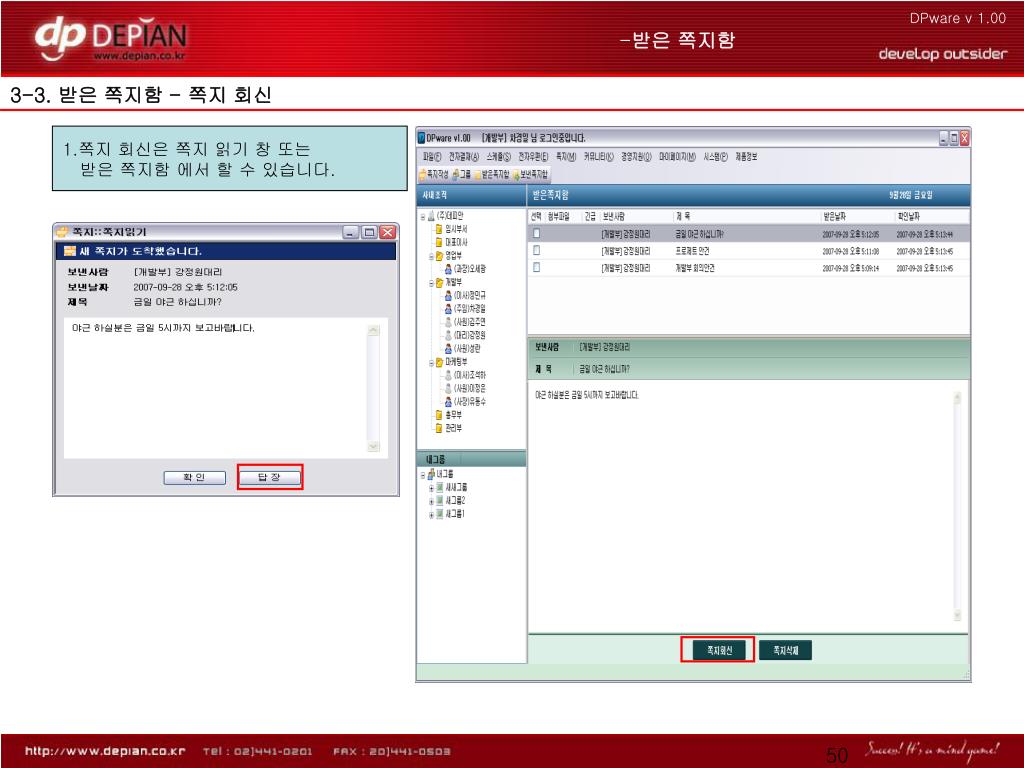Click the 영업부 open folder icon

(x=440, y=256)
